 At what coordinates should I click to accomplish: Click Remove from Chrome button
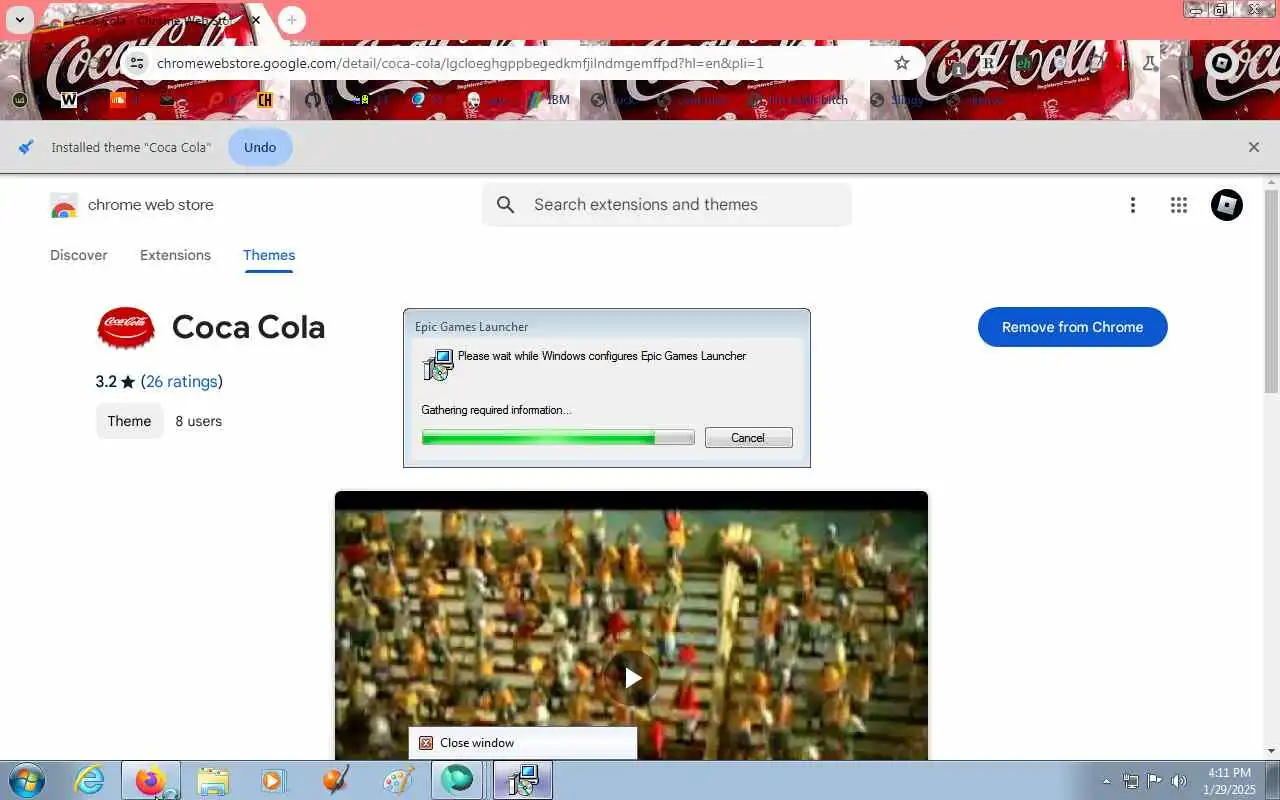(x=1072, y=327)
